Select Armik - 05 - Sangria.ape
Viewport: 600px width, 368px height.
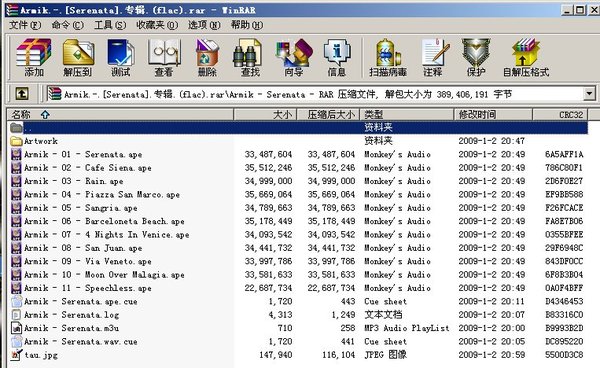(81, 208)
